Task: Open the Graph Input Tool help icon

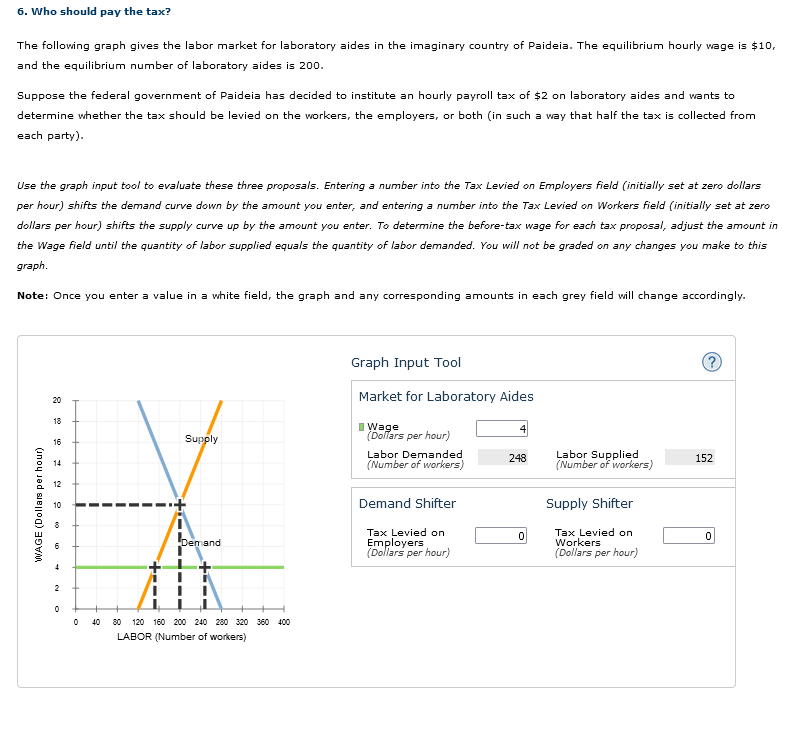Action: click(711, 362)
